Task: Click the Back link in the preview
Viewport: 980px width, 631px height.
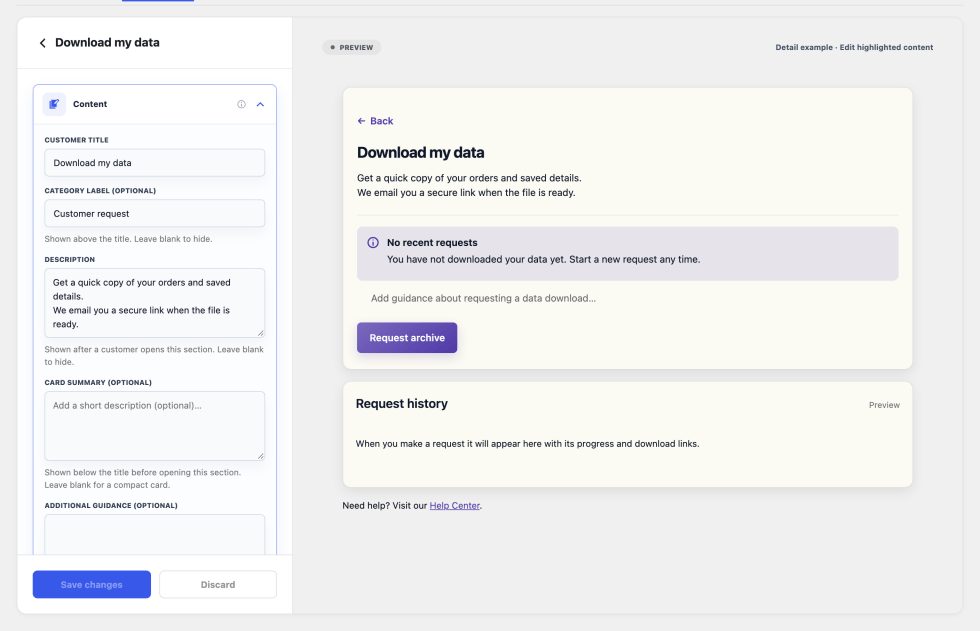Action: [x=375, y=121]
